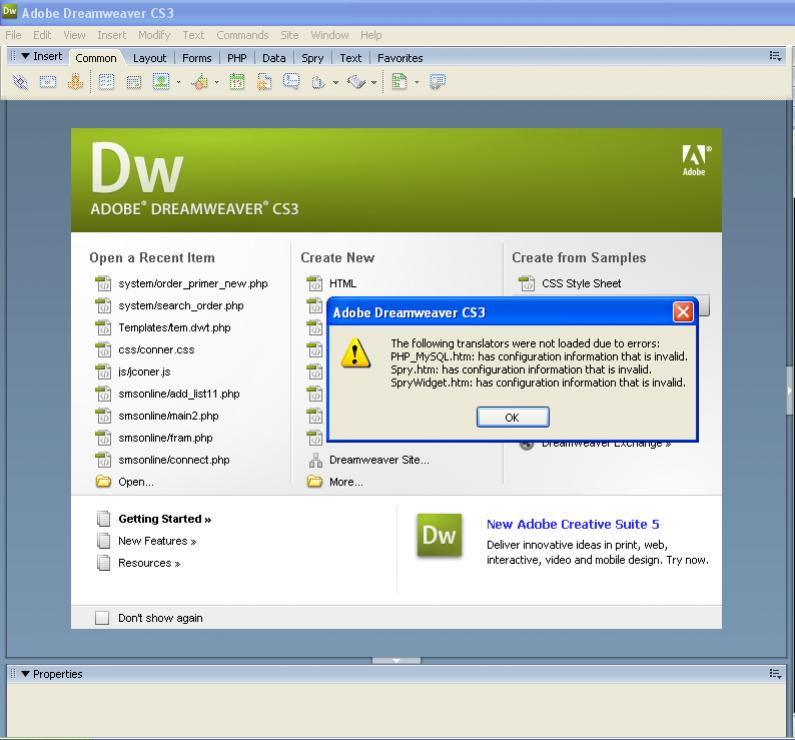Screen dimensions: 795x740
Task: Collapse the Properties panel triangle
Action: (25, 674)
